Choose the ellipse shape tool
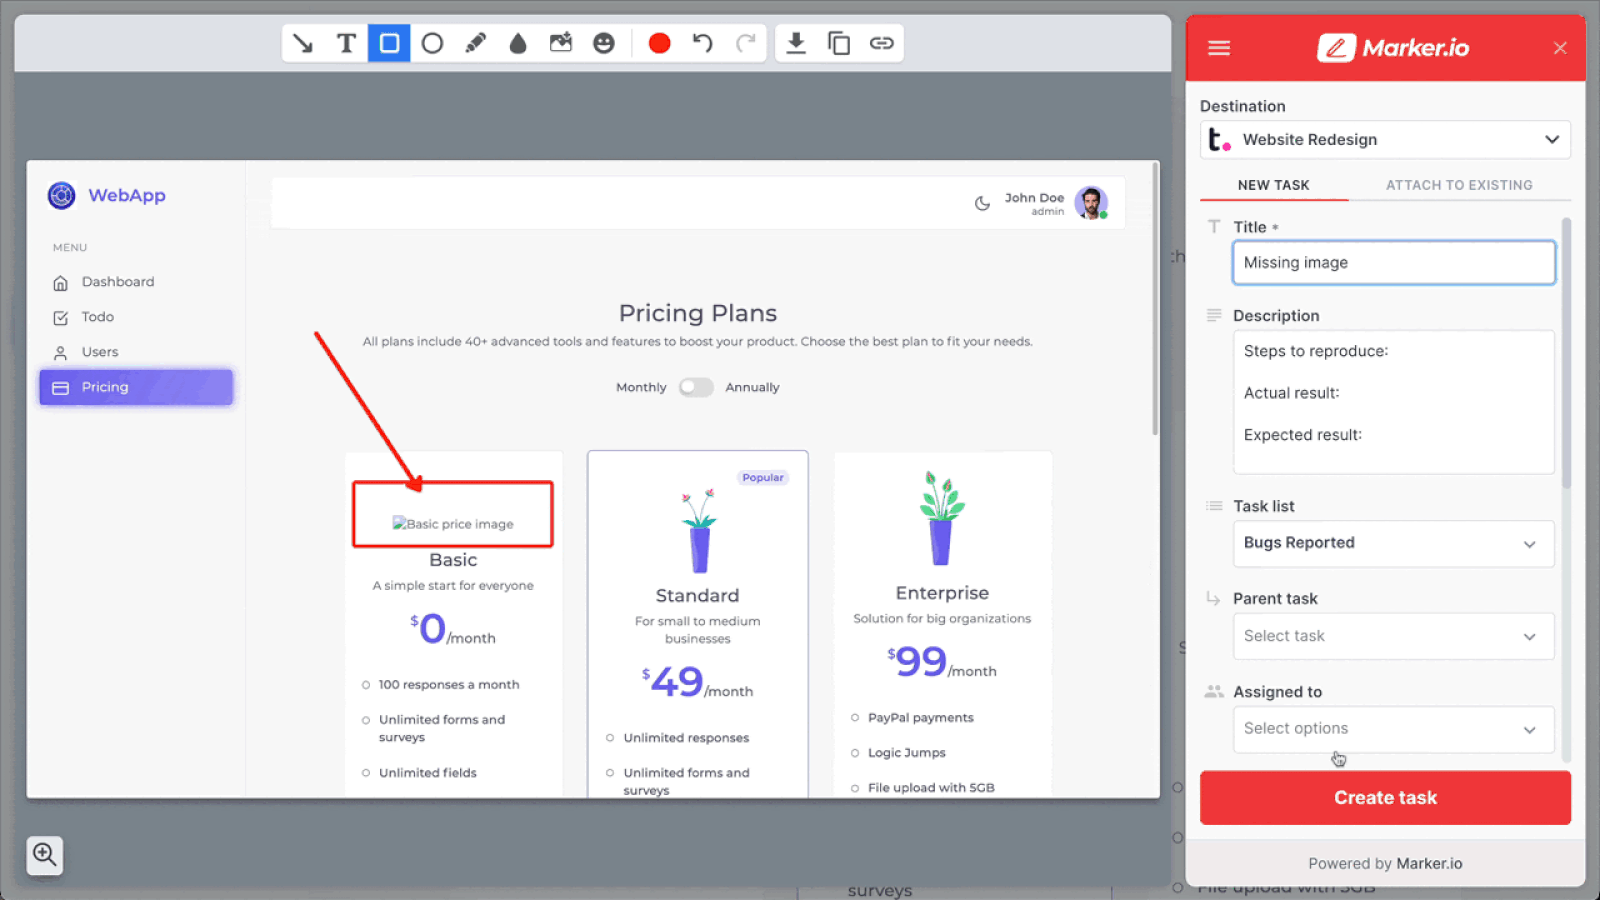 (x=432, y=43)
